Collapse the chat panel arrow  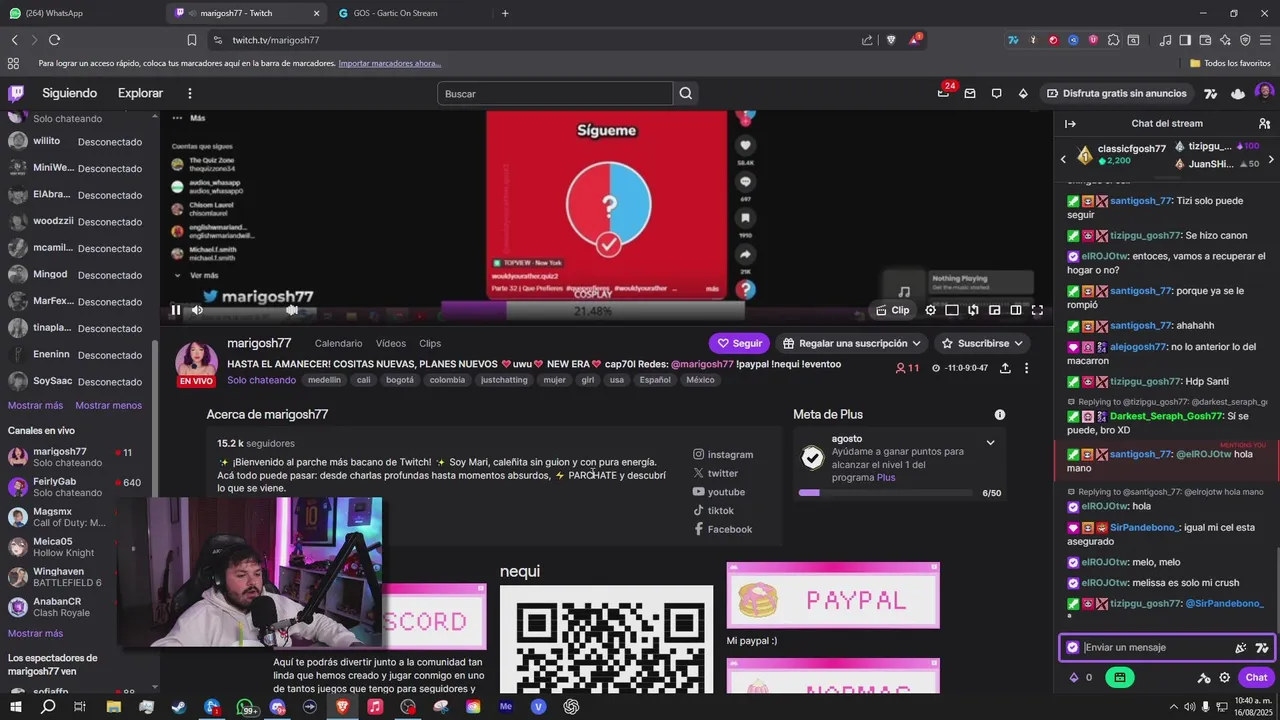coord(1070,124)
